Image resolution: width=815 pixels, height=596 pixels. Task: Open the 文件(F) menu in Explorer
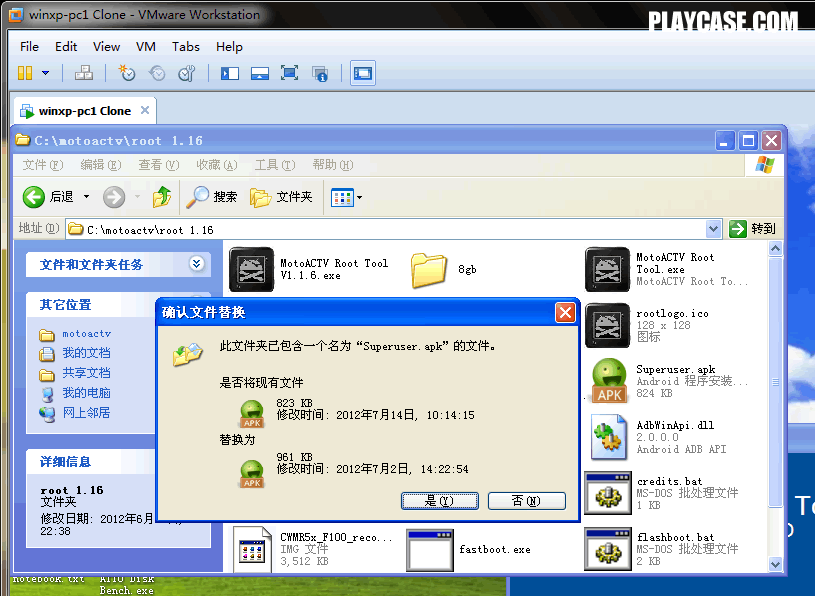pos(43,165)
